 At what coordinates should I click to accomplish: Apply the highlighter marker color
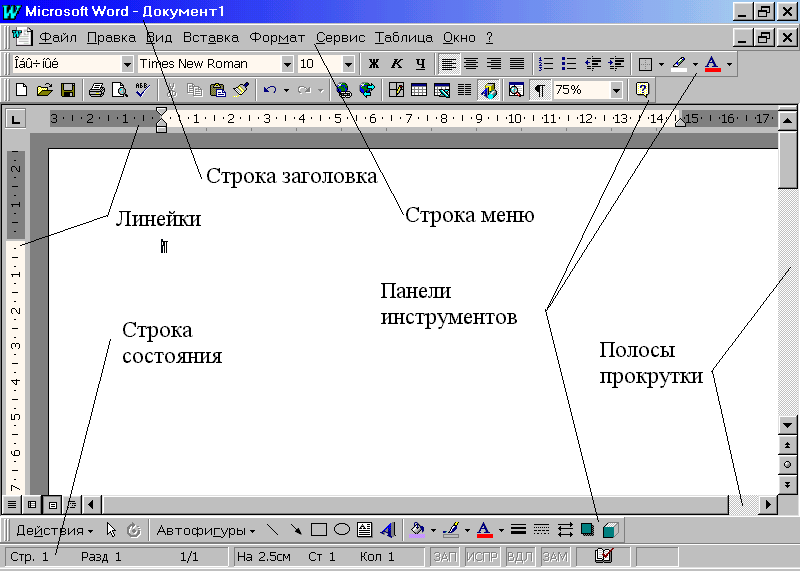click(x=679, y=64)
